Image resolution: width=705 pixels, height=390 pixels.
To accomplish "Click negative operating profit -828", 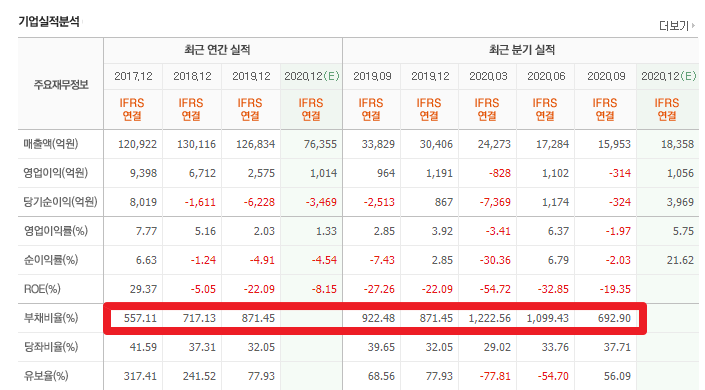I will point(500,173).
